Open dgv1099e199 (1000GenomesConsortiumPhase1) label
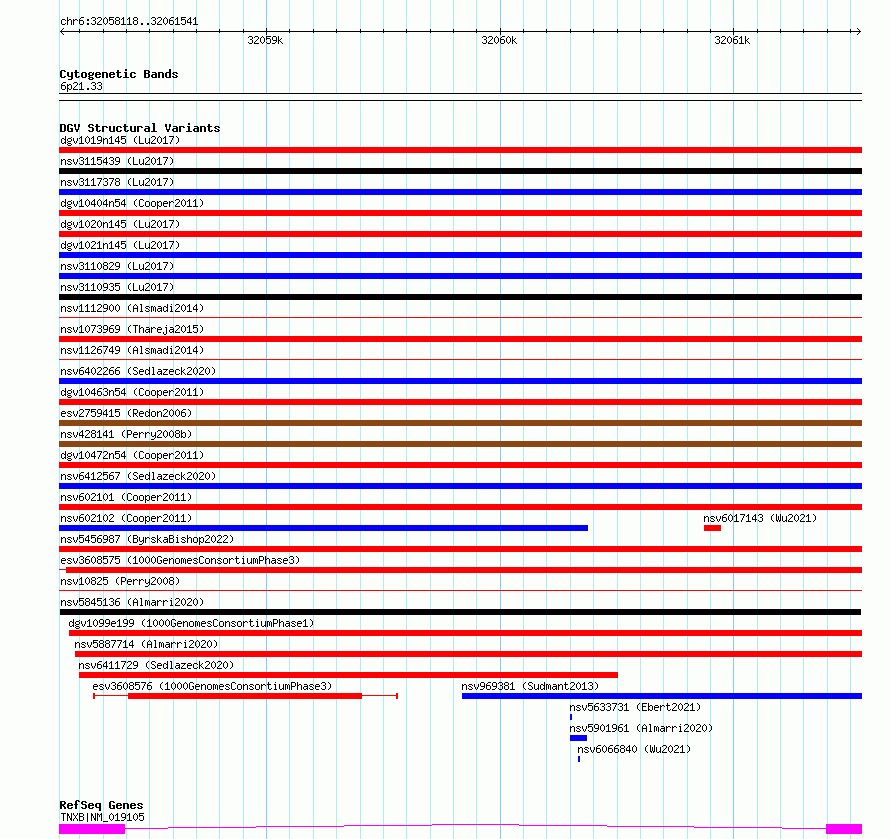 click(x=191, y=623)
